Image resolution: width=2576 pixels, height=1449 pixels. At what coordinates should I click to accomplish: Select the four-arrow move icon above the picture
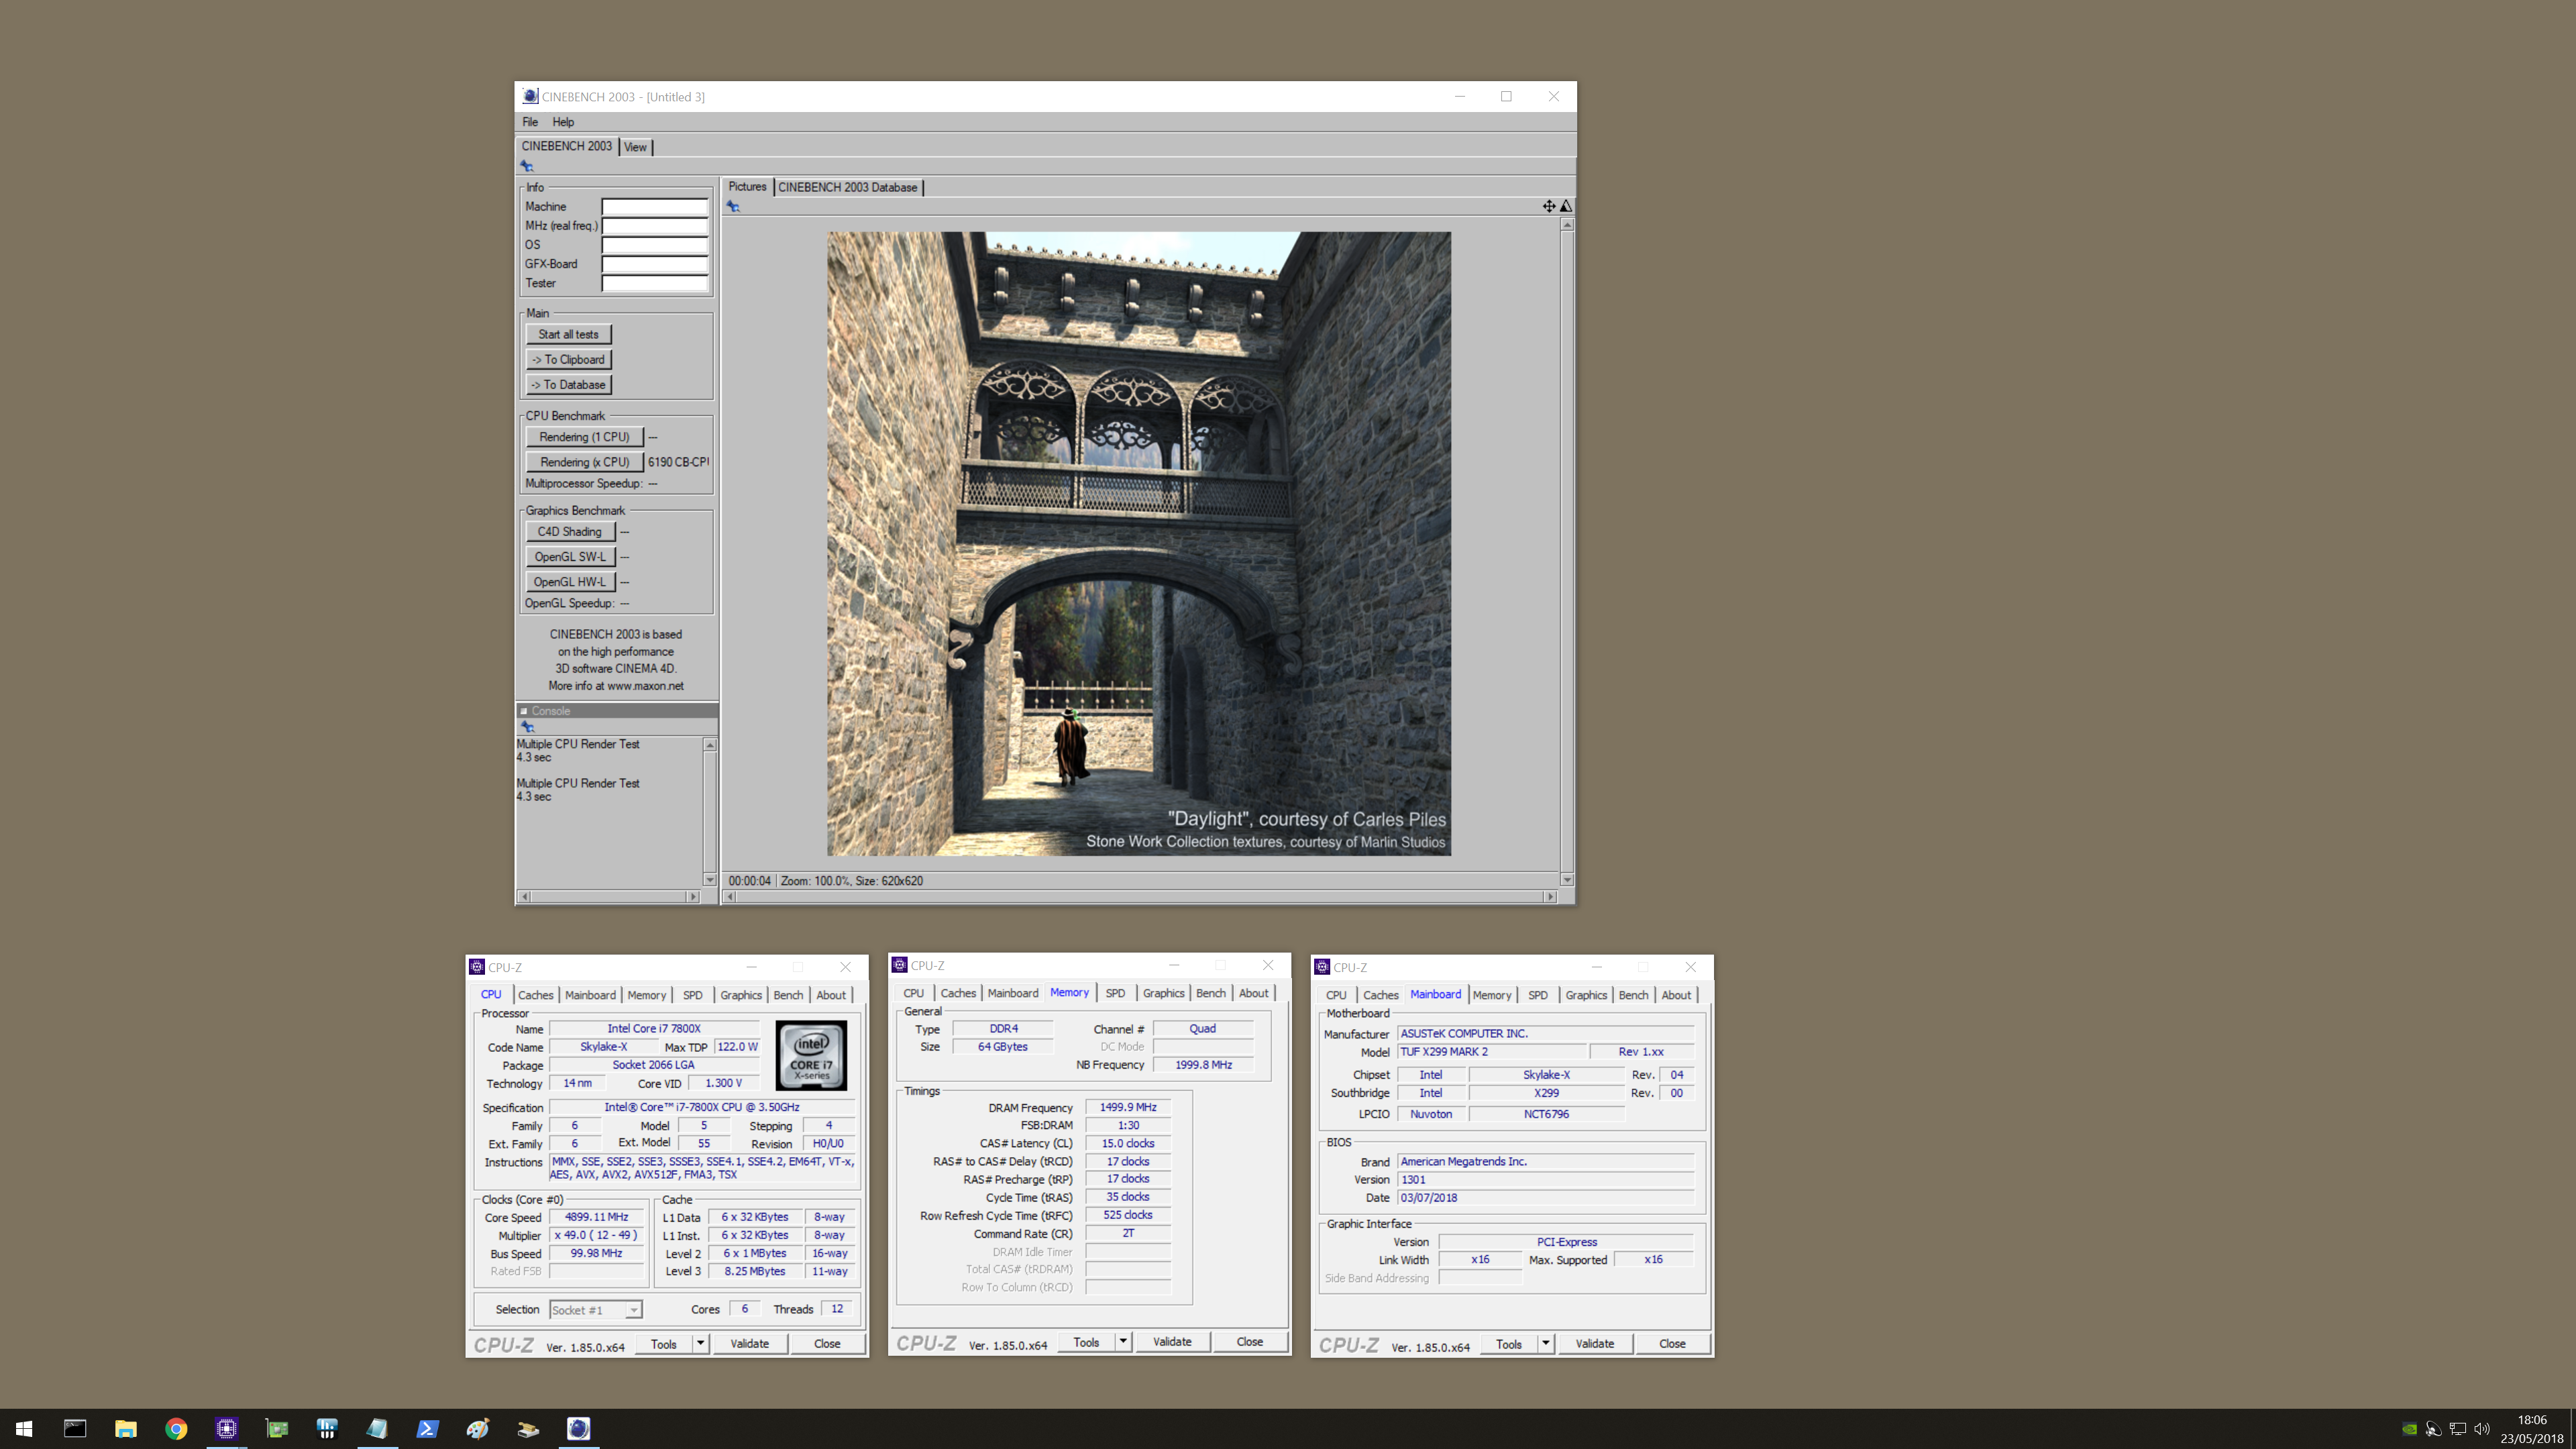[1549, 206]
